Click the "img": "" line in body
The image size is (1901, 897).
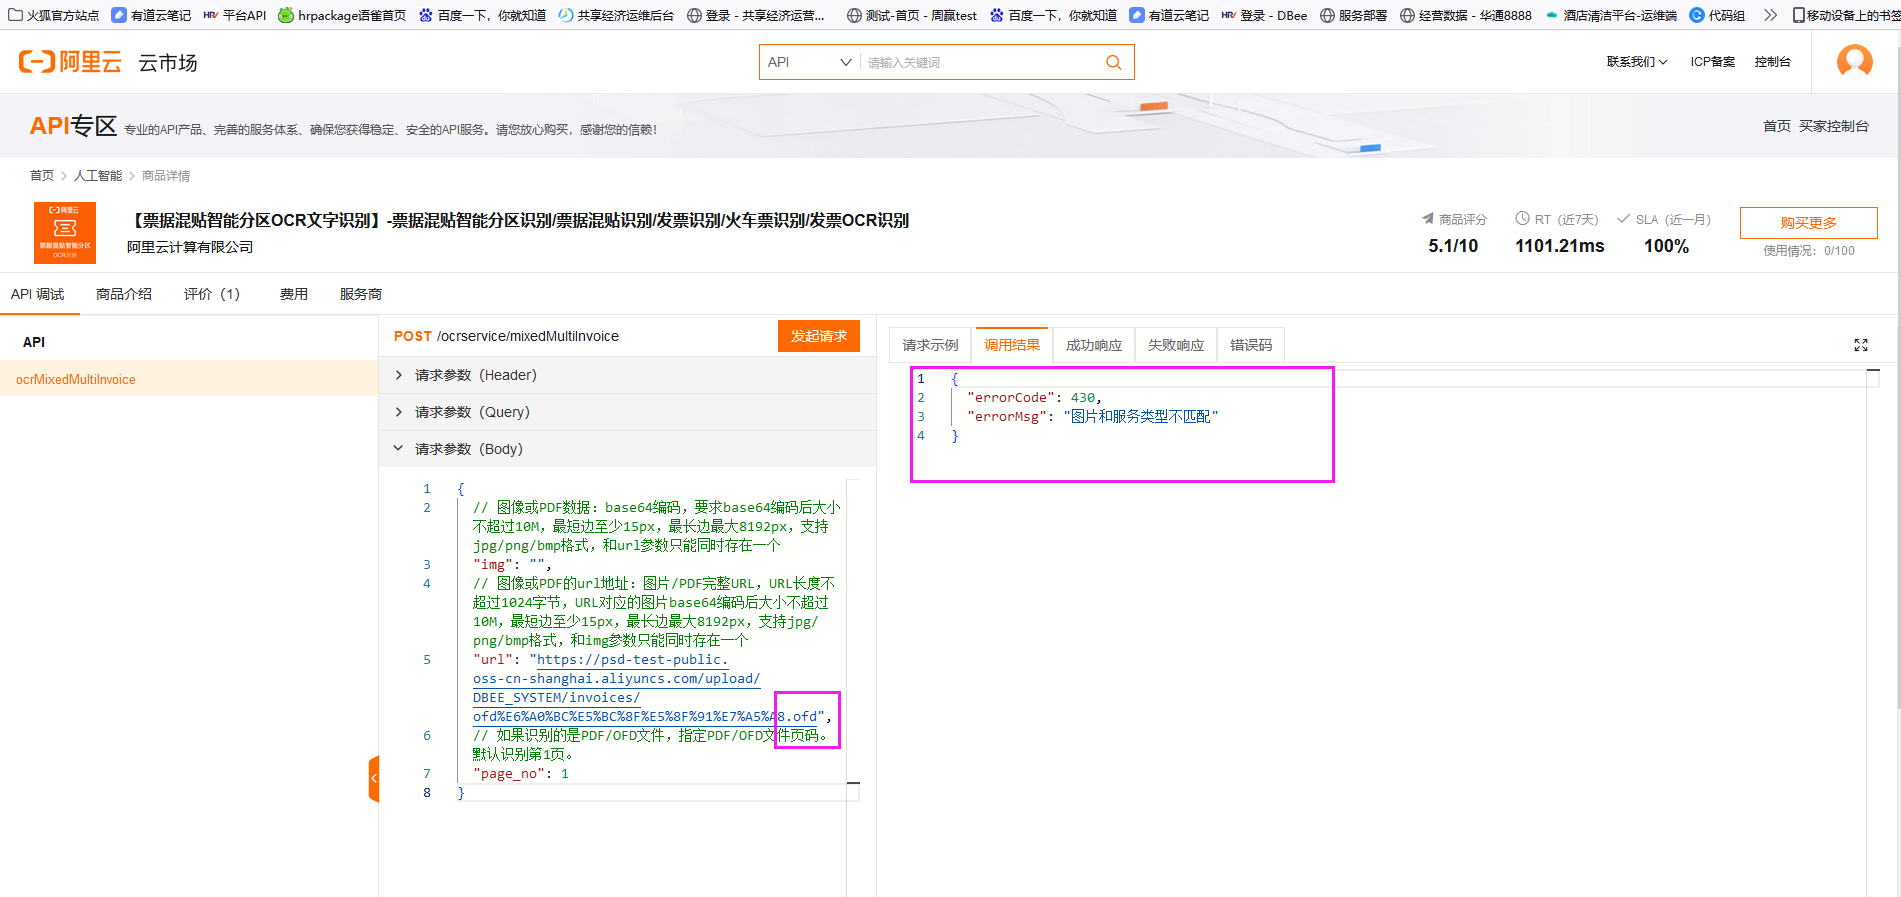pos(512,565)
